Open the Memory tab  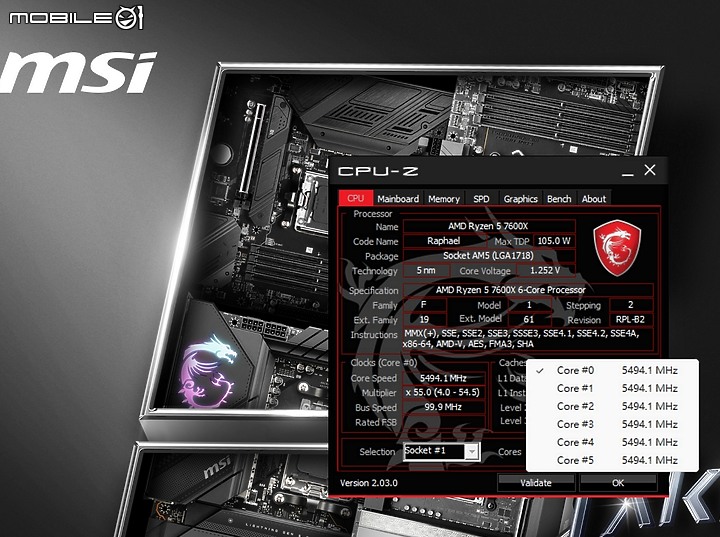[x=444, y=198]
